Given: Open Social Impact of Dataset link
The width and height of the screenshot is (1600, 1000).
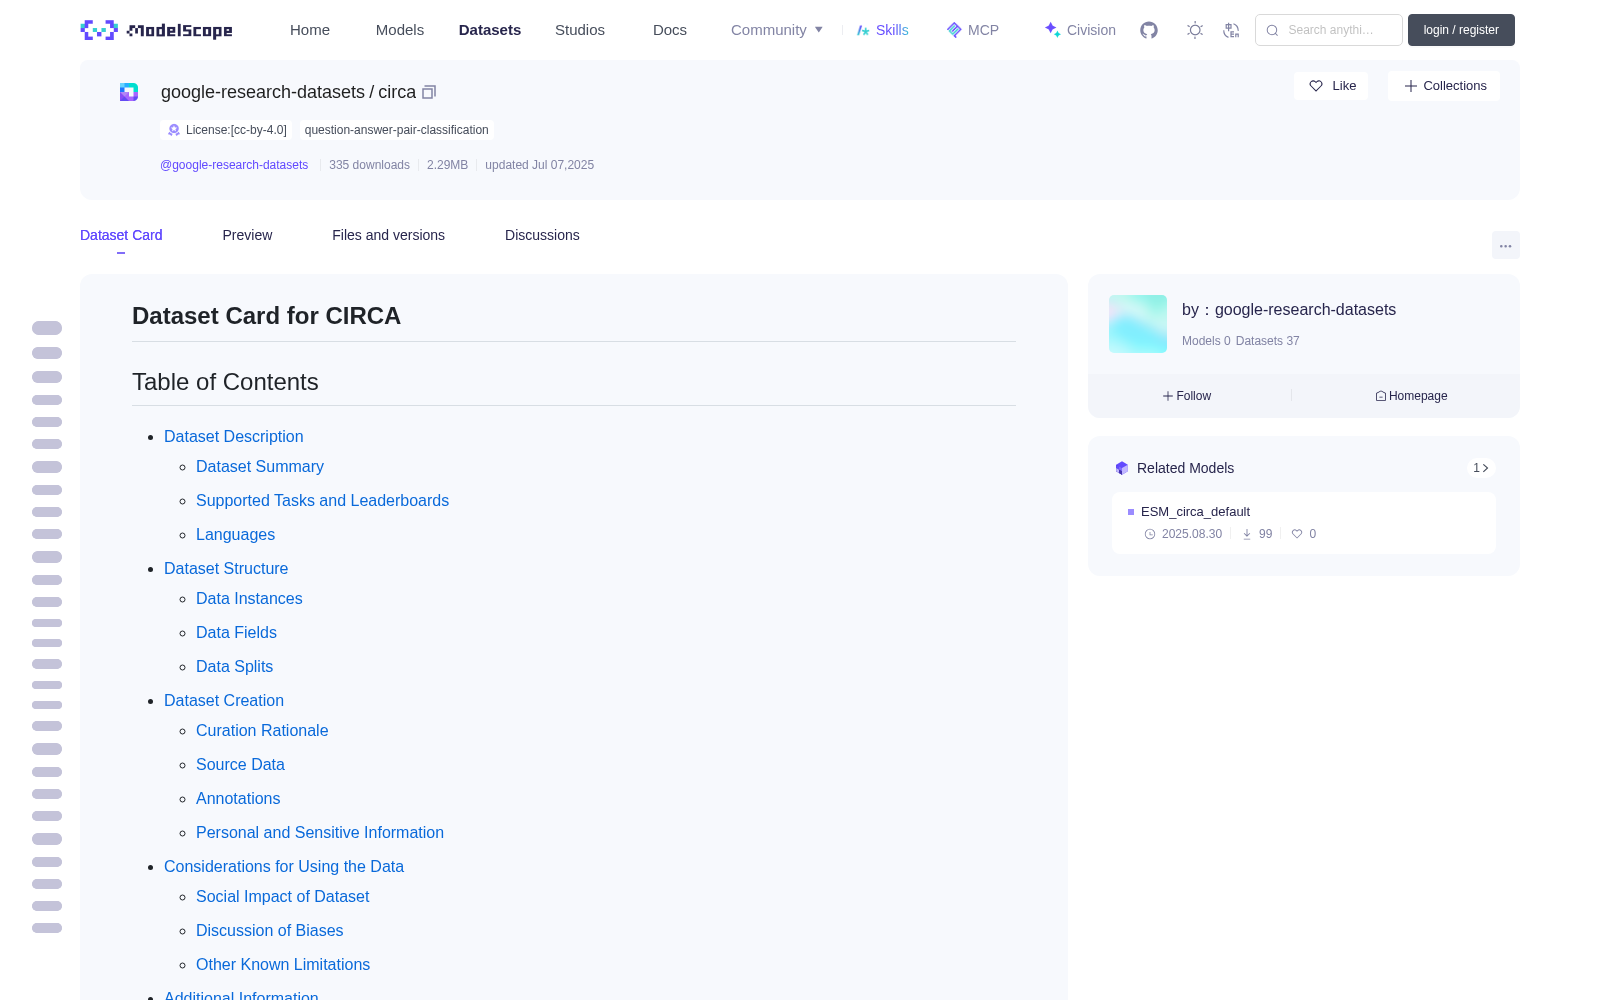Looking at the screenshot, I should [282, 896].
